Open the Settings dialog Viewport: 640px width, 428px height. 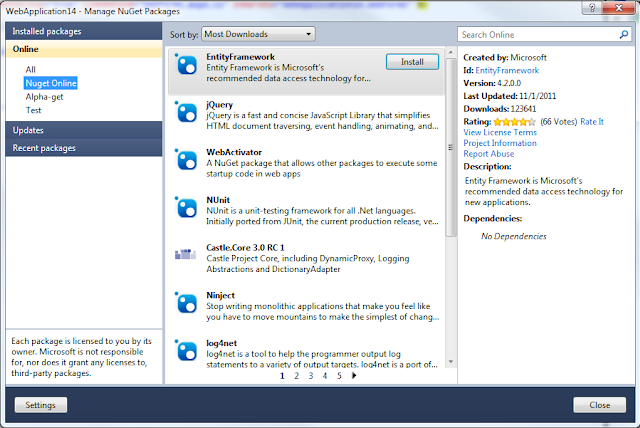point(41,405)
